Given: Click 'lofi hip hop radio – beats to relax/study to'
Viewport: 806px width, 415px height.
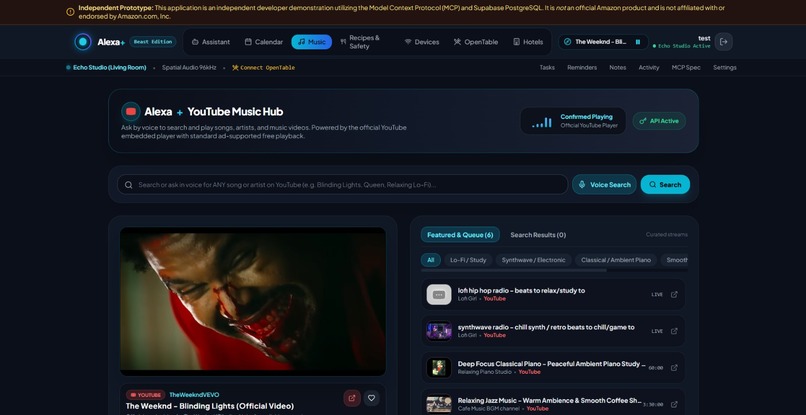Looking at the screenshot, I should pos(521,291).
